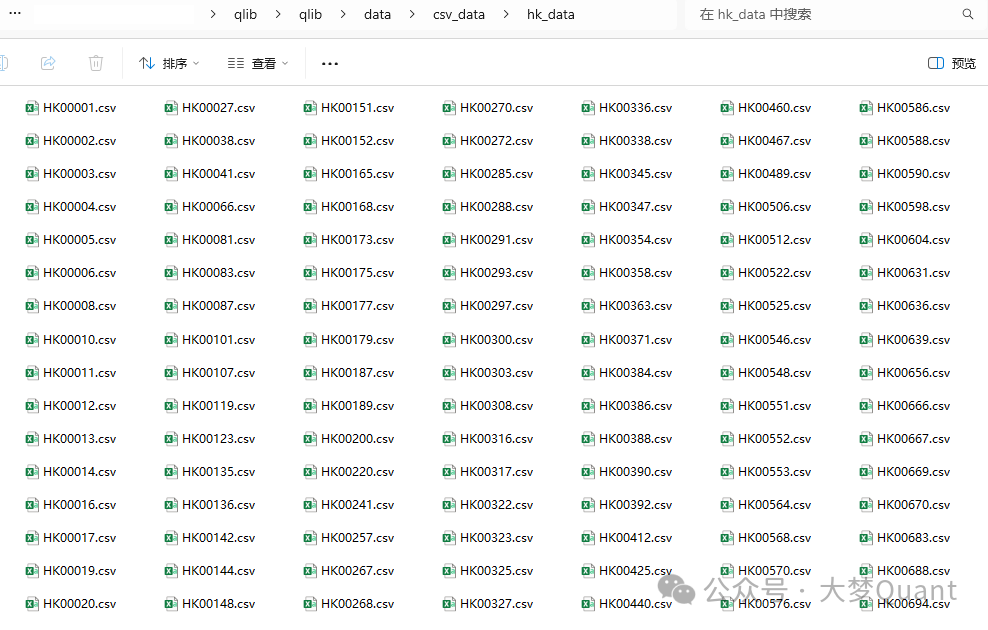Select the HK00001.csv file icon
This screenshot has height=630, width=988.
(32, 108)
